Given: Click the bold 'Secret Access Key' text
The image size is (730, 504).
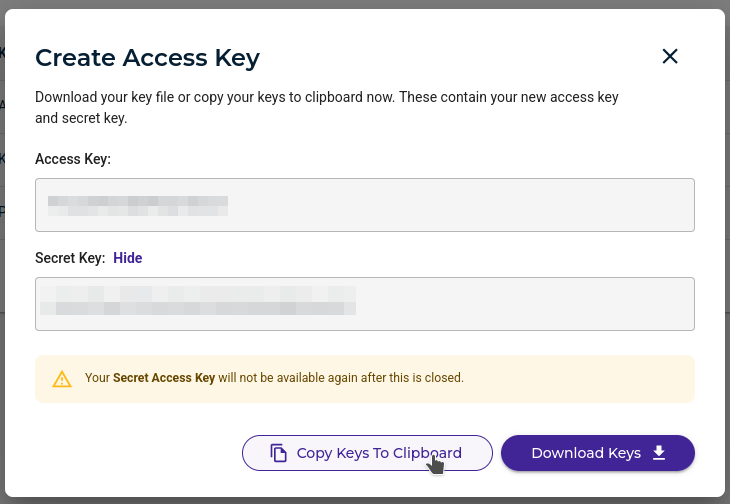Looking at the screenshot, I should coord(164,379).
